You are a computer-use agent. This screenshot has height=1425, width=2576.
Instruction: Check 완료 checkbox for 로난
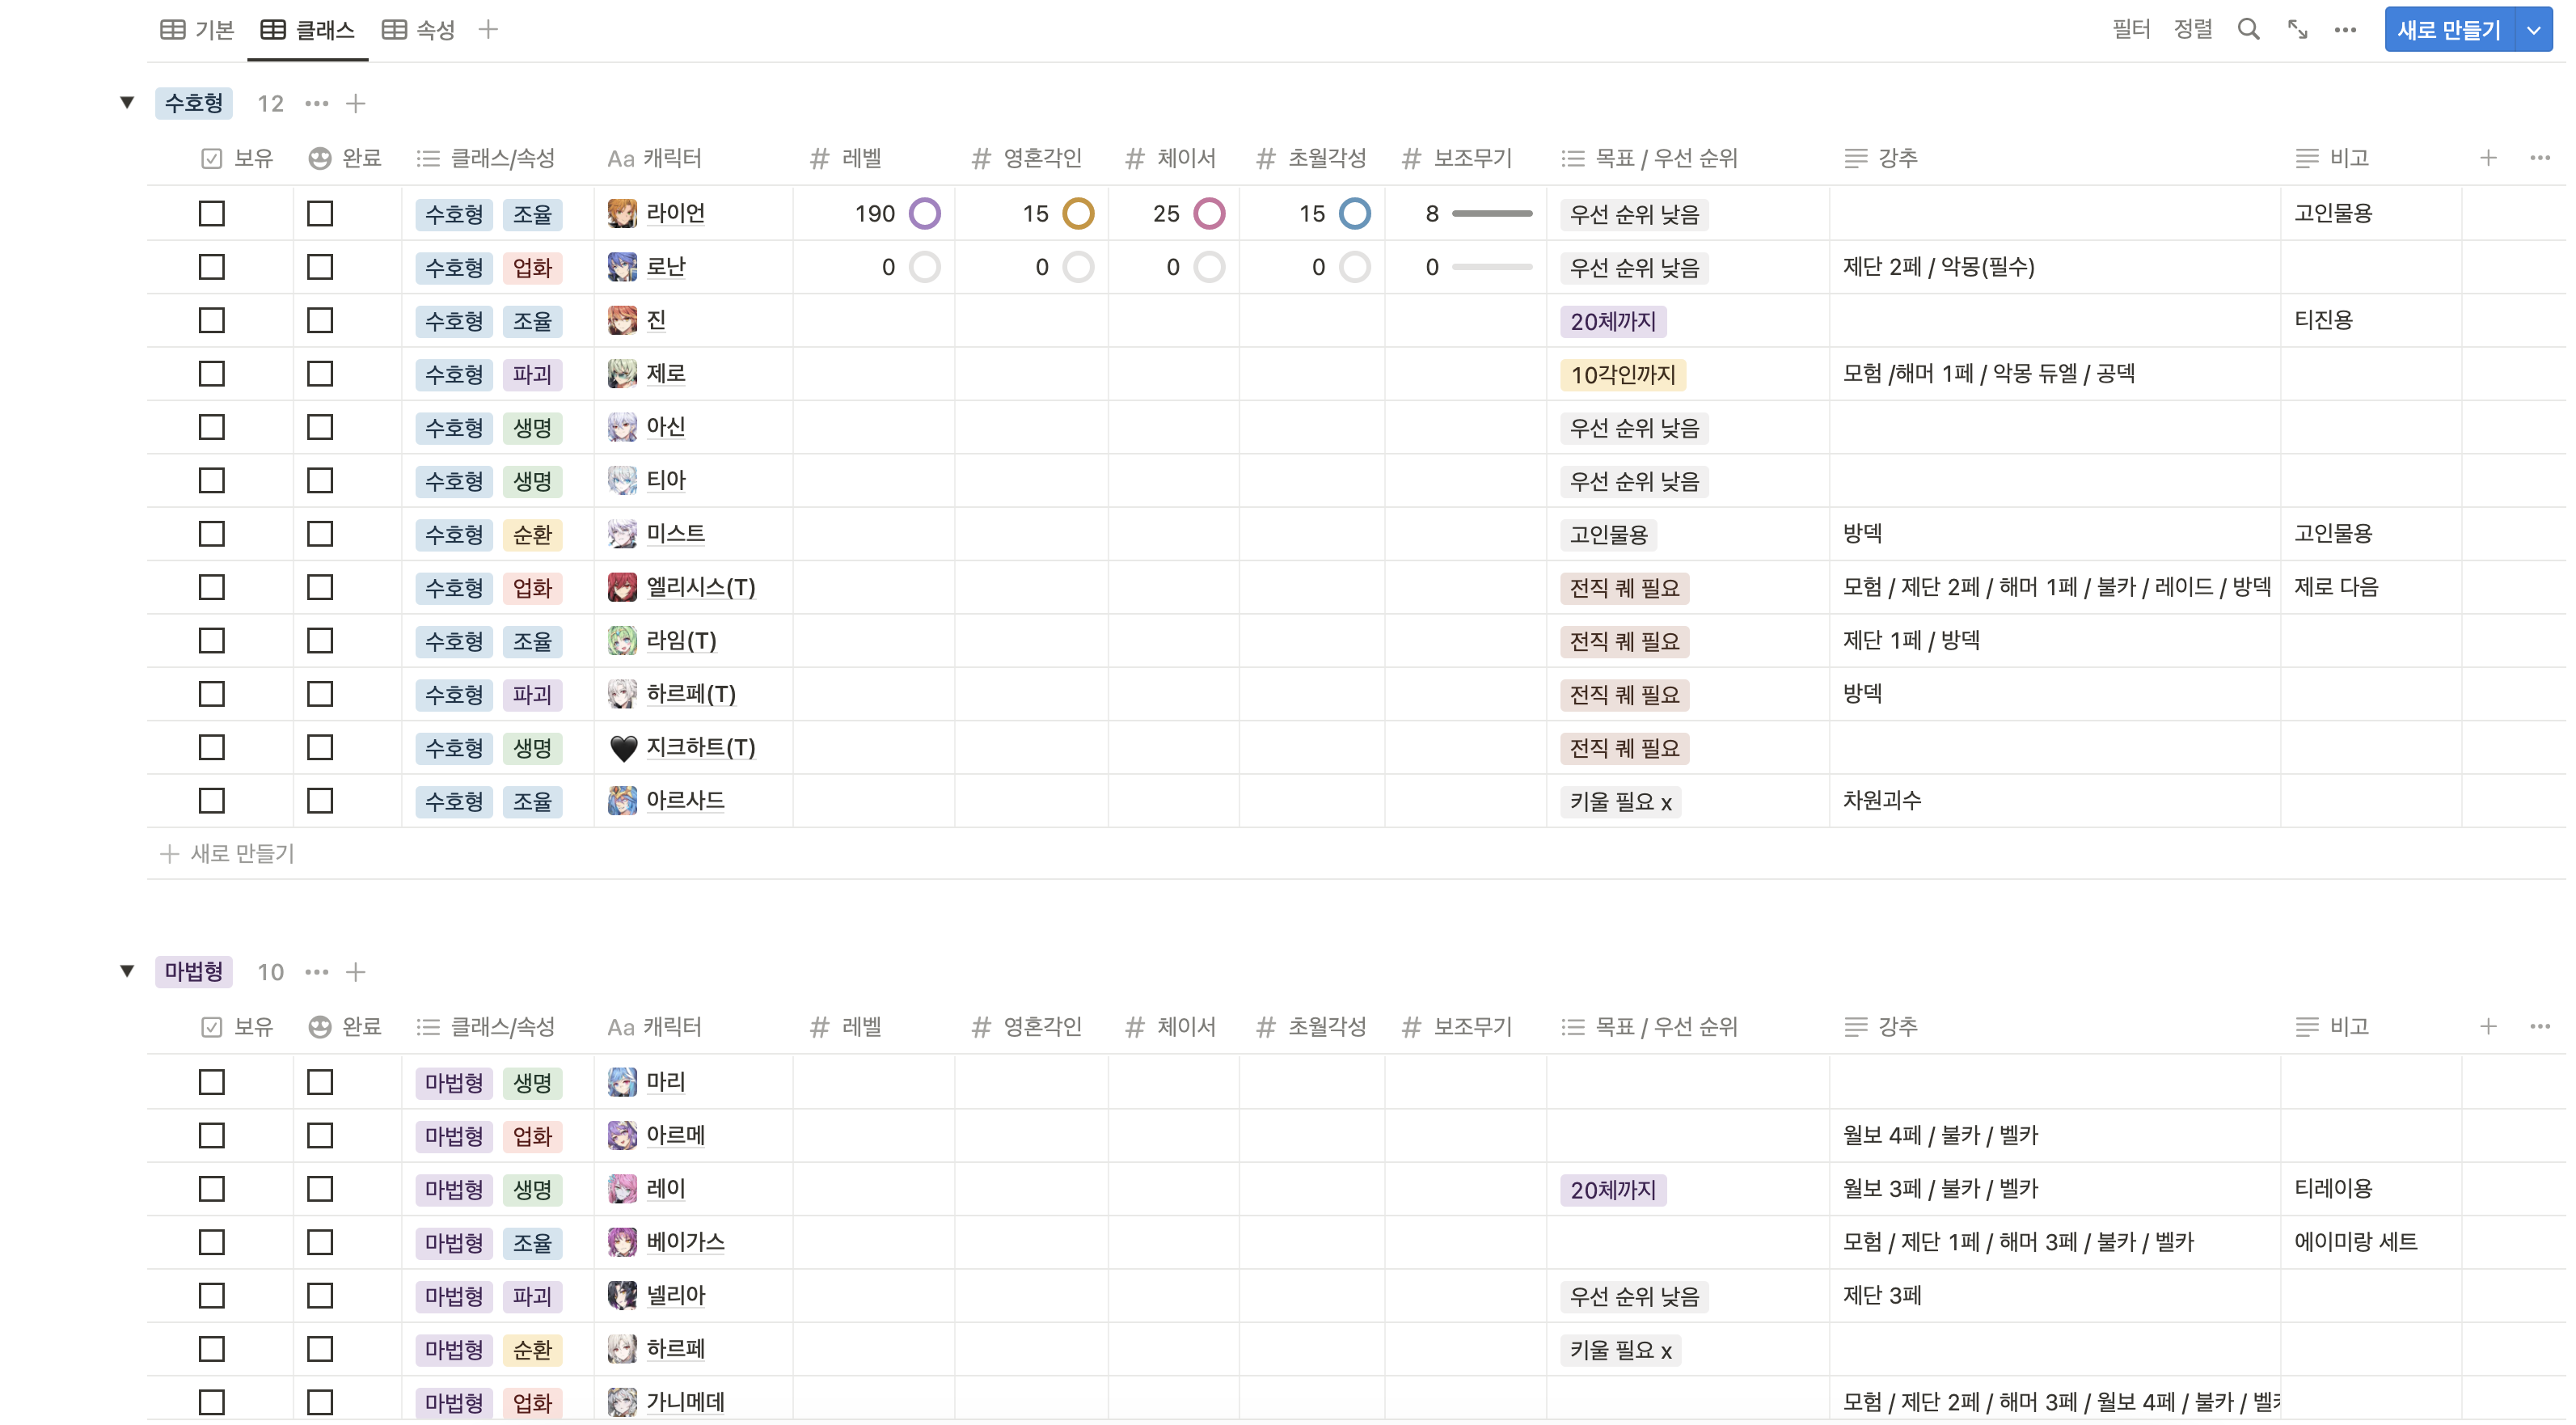pos(320,267)
